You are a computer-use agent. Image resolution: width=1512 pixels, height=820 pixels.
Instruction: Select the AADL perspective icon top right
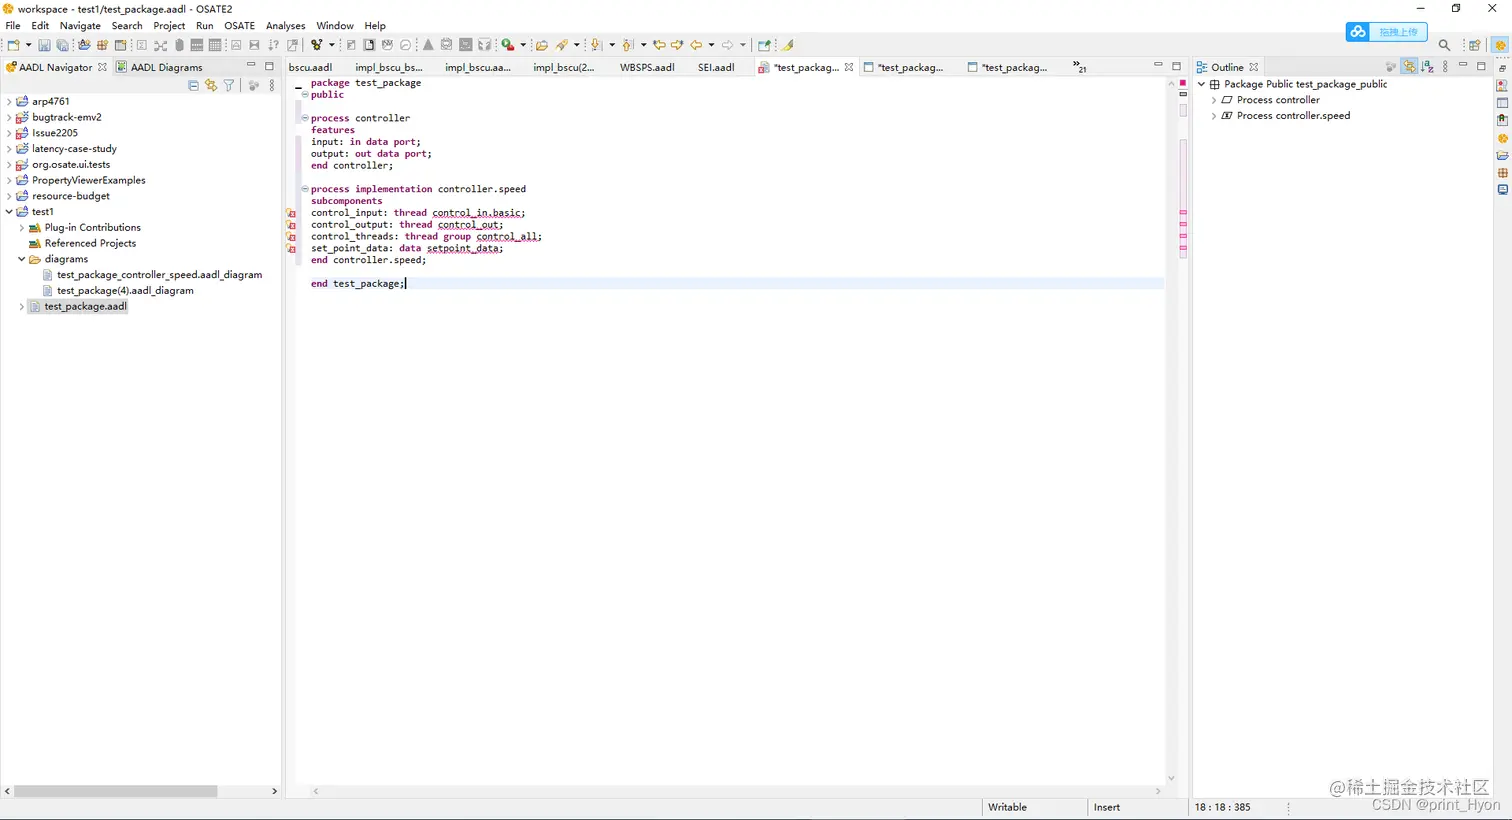click(x=1500, y=45)
